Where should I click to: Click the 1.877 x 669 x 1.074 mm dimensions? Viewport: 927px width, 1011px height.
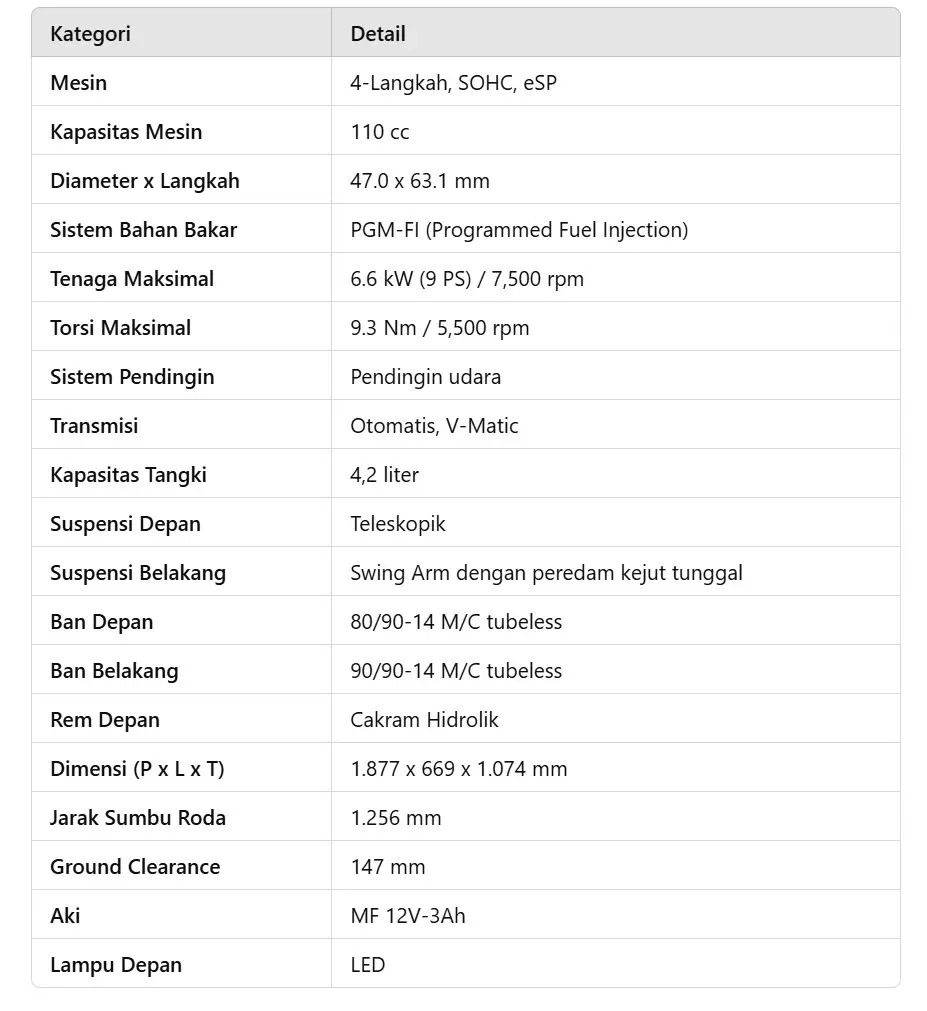(459, 769)
